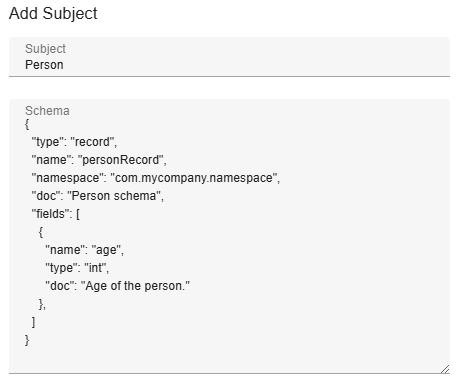Place cursor on the personRecord name line
Screen dimensions: 461x389
pos(99,160)
